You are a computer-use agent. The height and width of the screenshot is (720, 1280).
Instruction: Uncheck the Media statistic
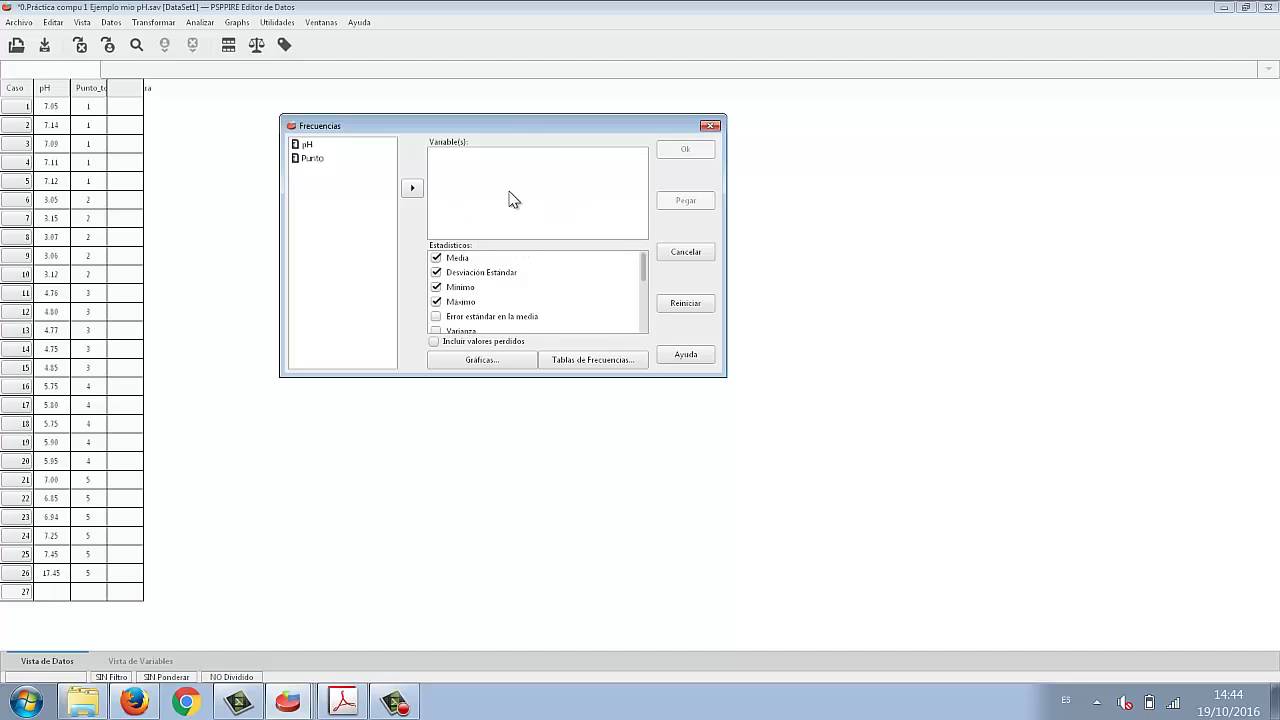(436, 258)
